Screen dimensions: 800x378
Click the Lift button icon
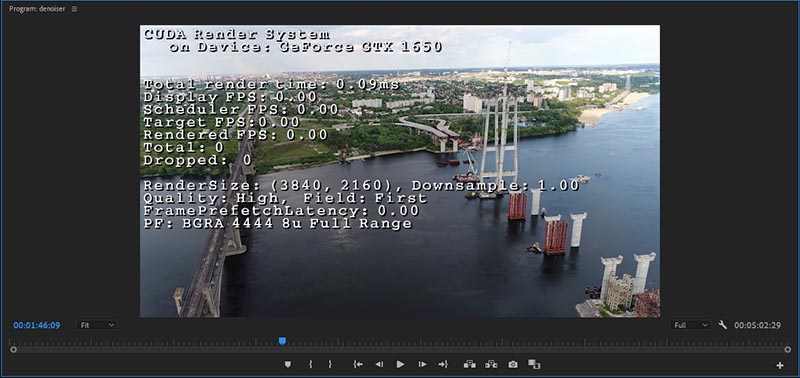pos(469,364)
